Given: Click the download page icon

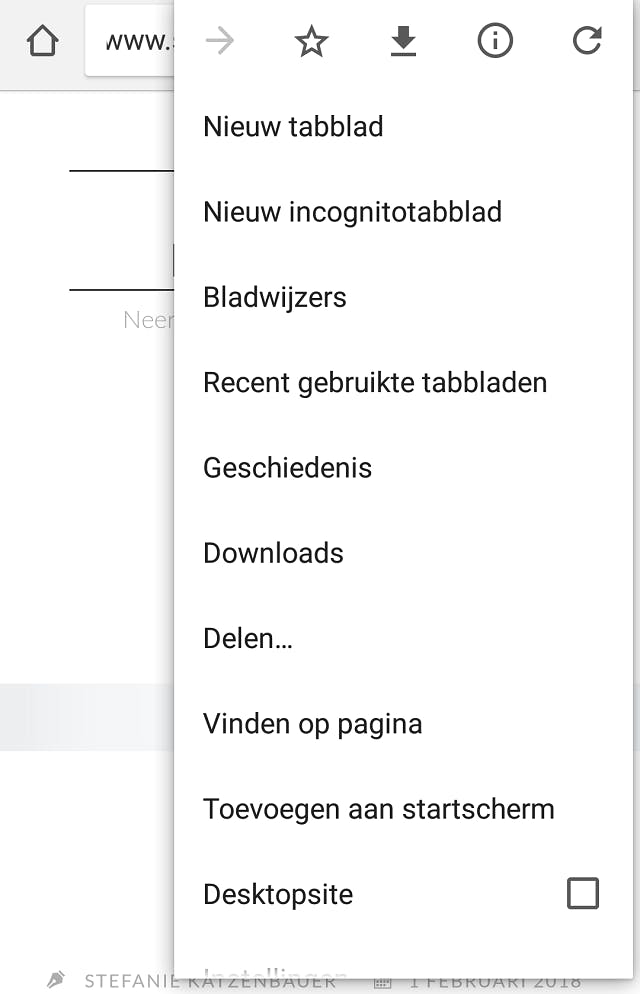Looking at the screenshot, I should (403, 41).
